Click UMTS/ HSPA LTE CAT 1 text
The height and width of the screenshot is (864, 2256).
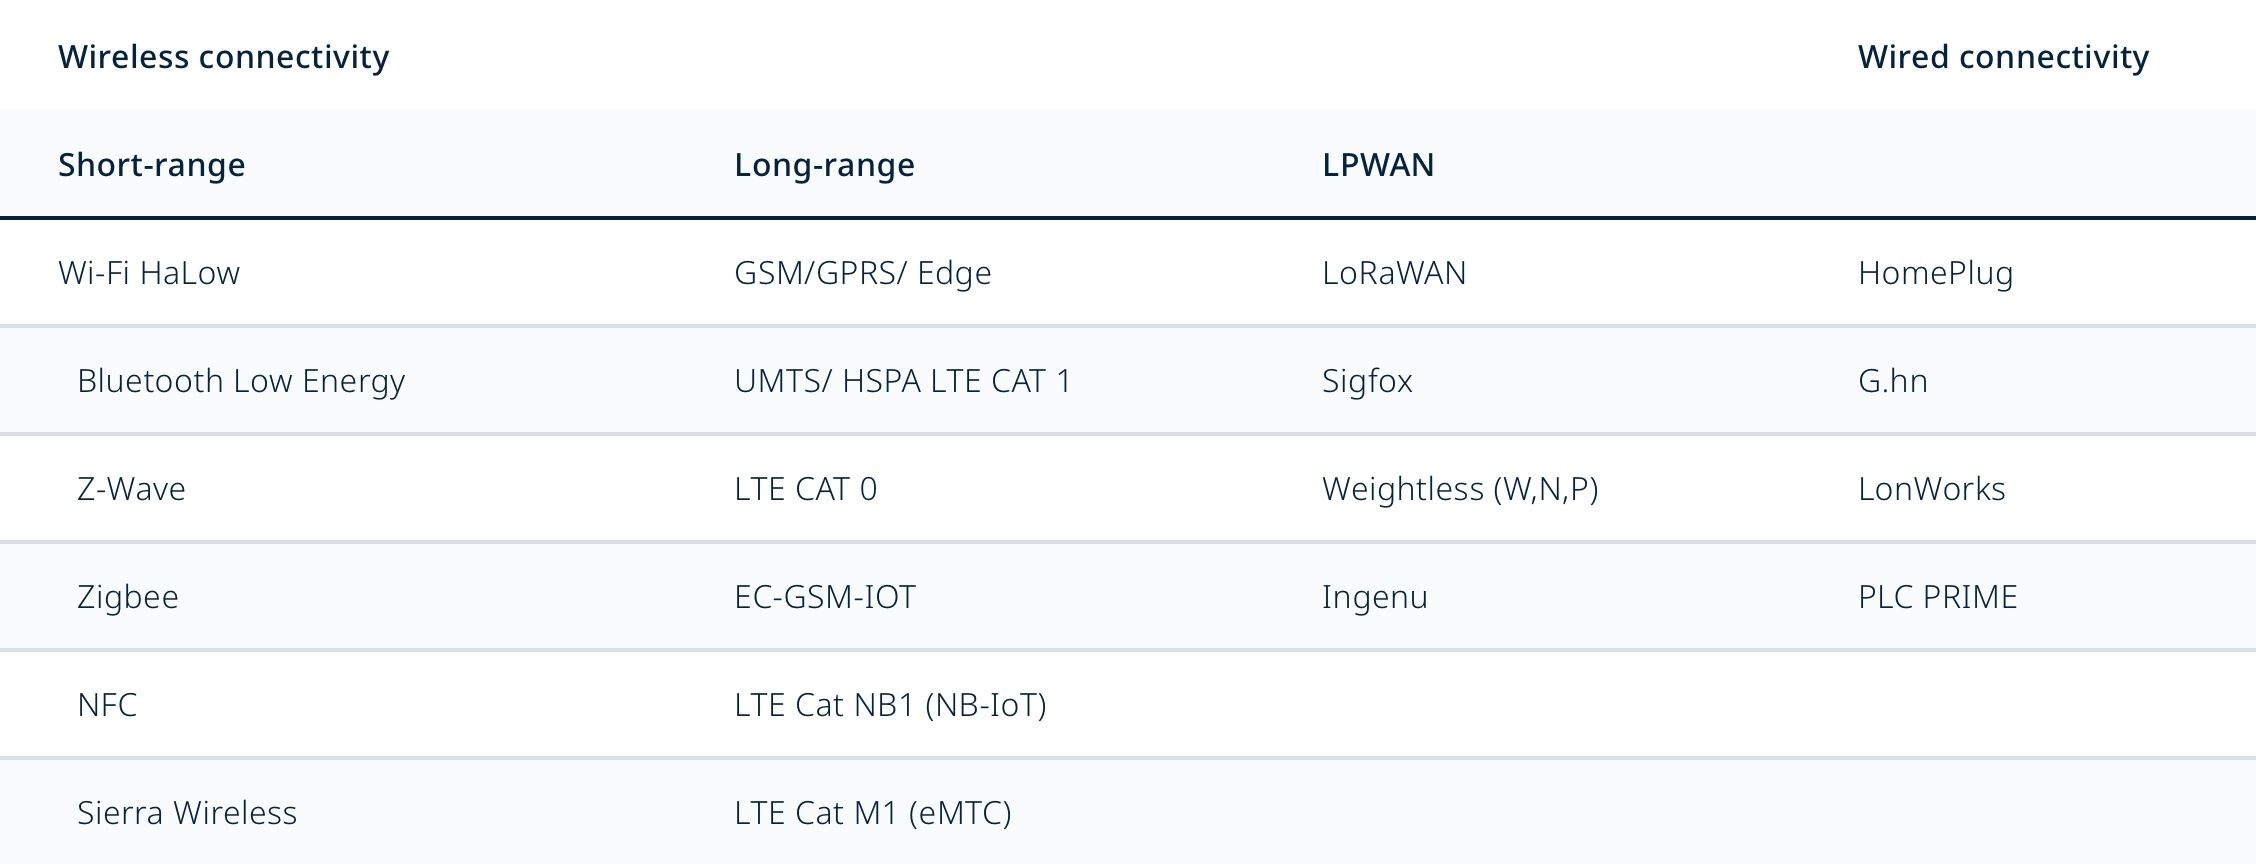(x=903, y=380)
